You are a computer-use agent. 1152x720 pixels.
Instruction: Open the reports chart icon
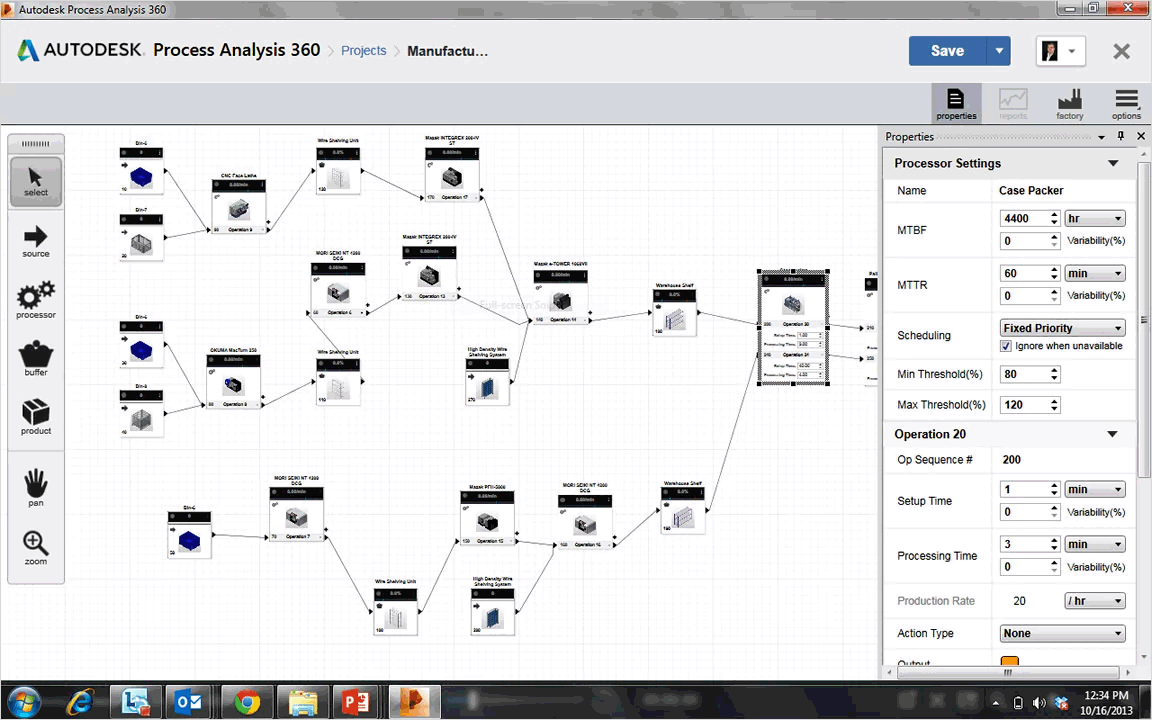(1012, 104)
